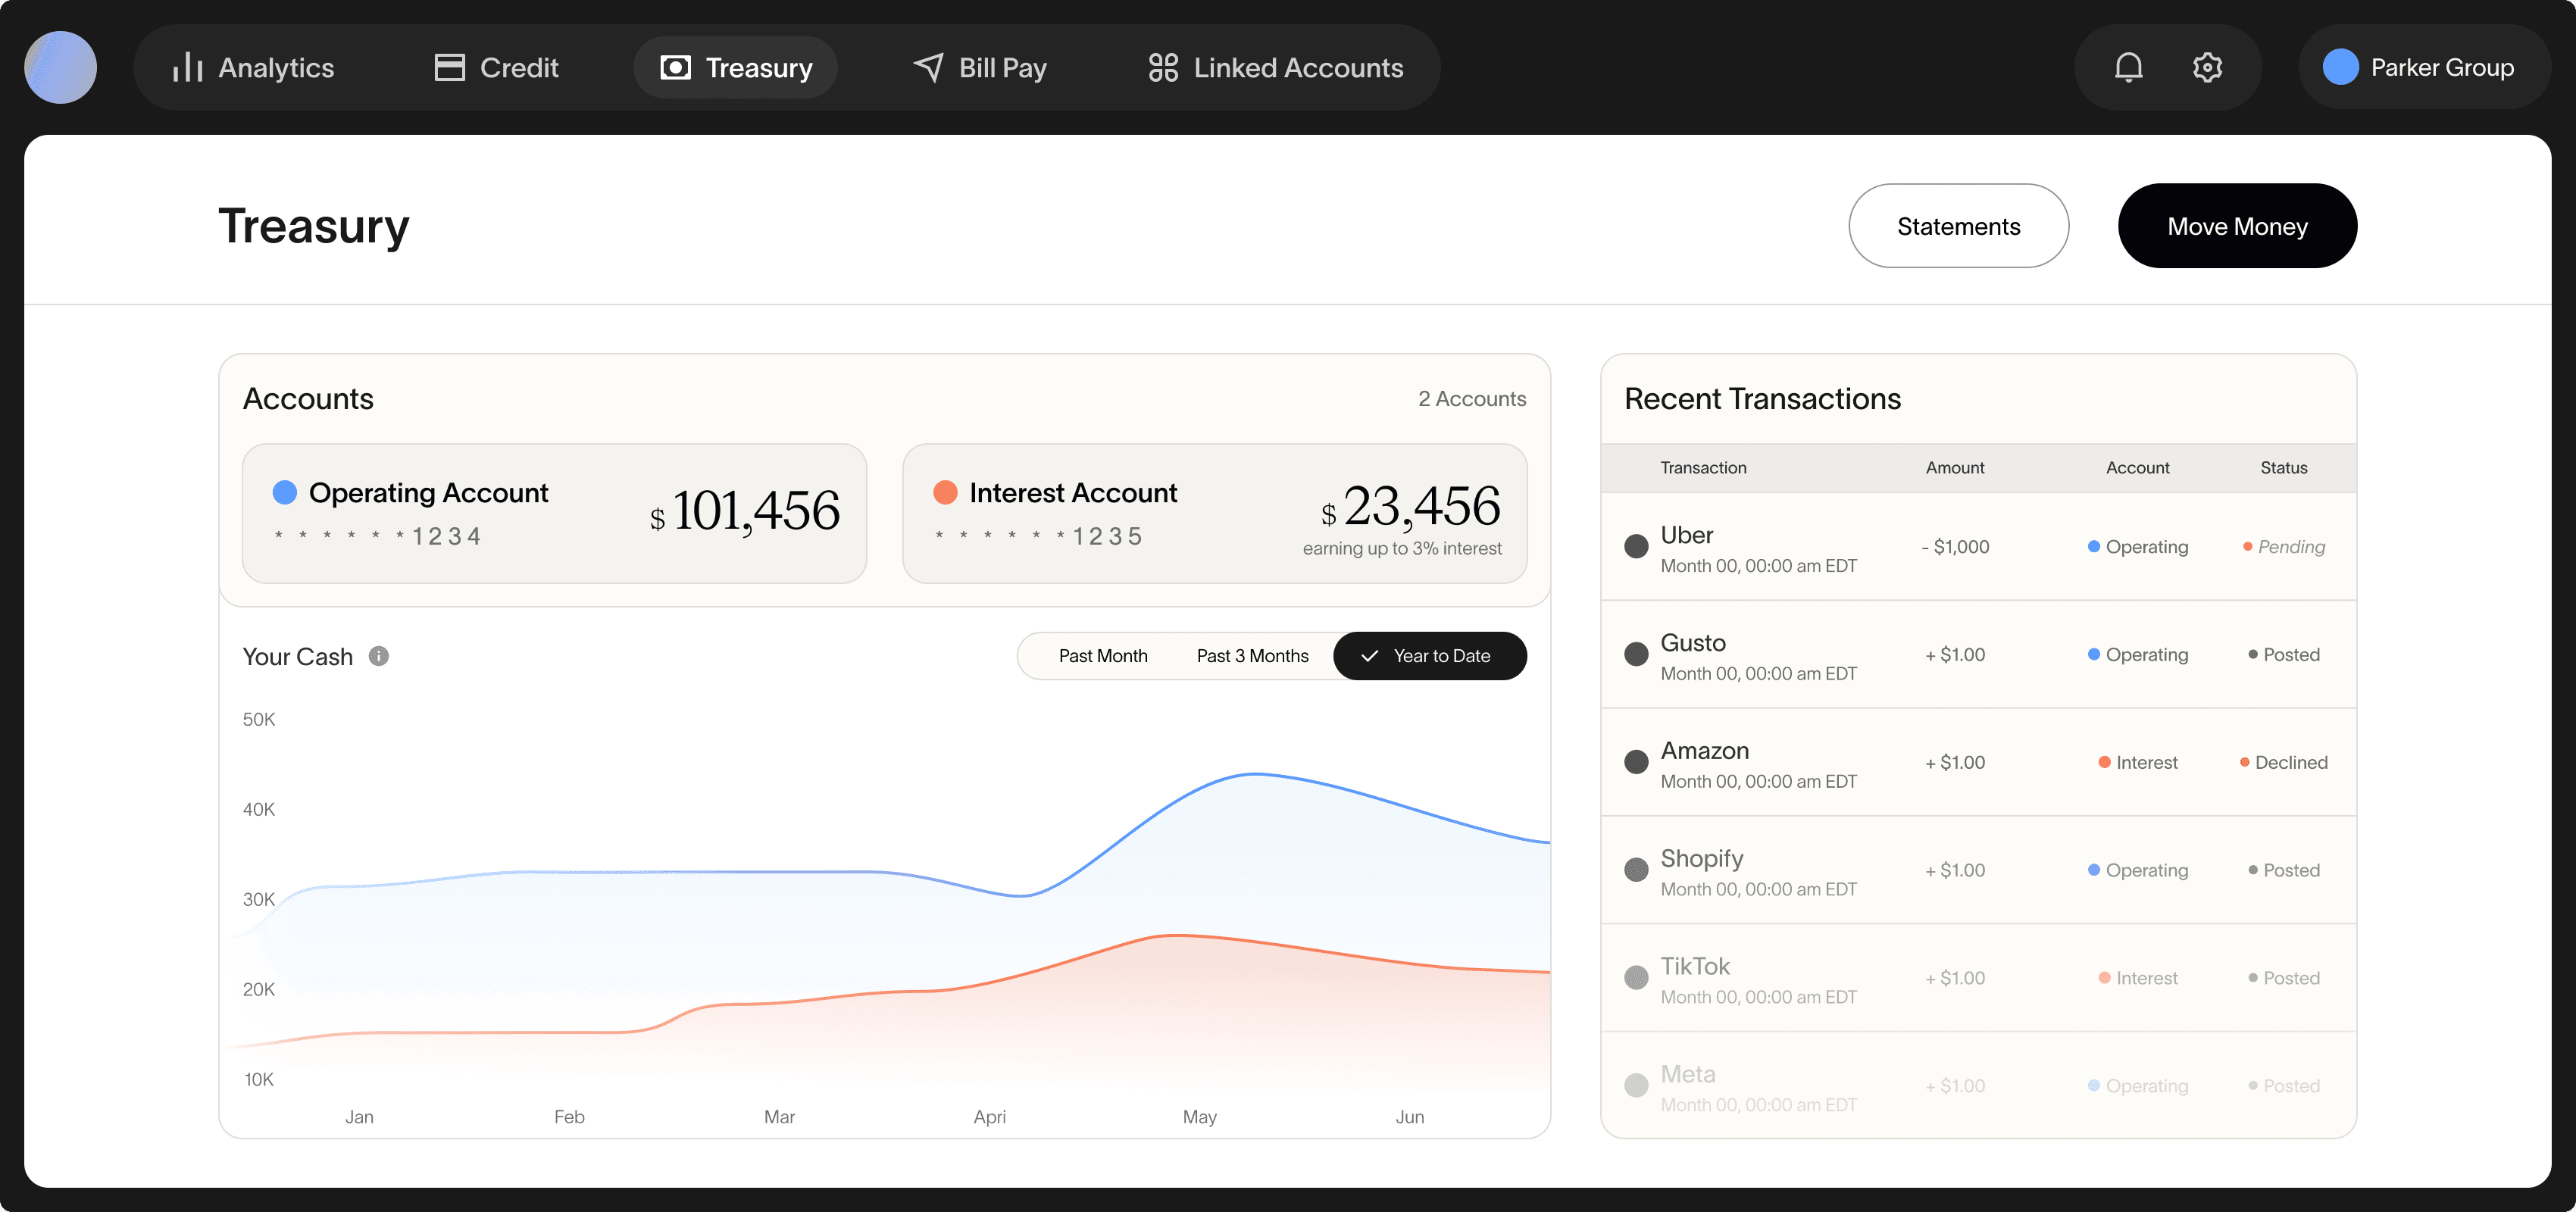Select the Year to Date range option
The width and height of the screenshot is (2576, 1212).
pos(1429,656)
